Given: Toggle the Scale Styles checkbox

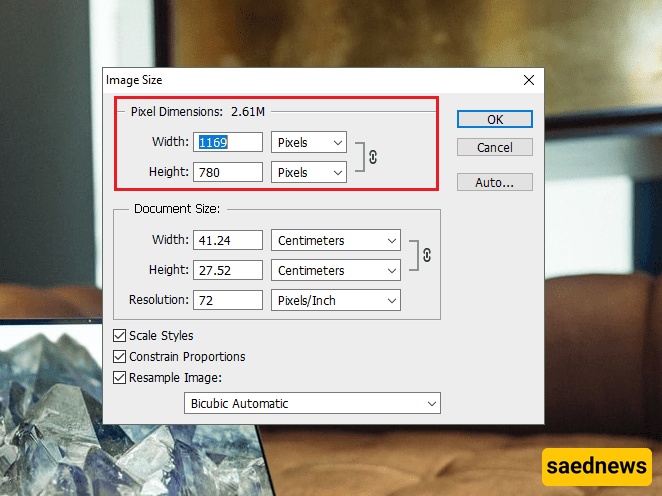Looking at the screenshot, I should (121, 336).
